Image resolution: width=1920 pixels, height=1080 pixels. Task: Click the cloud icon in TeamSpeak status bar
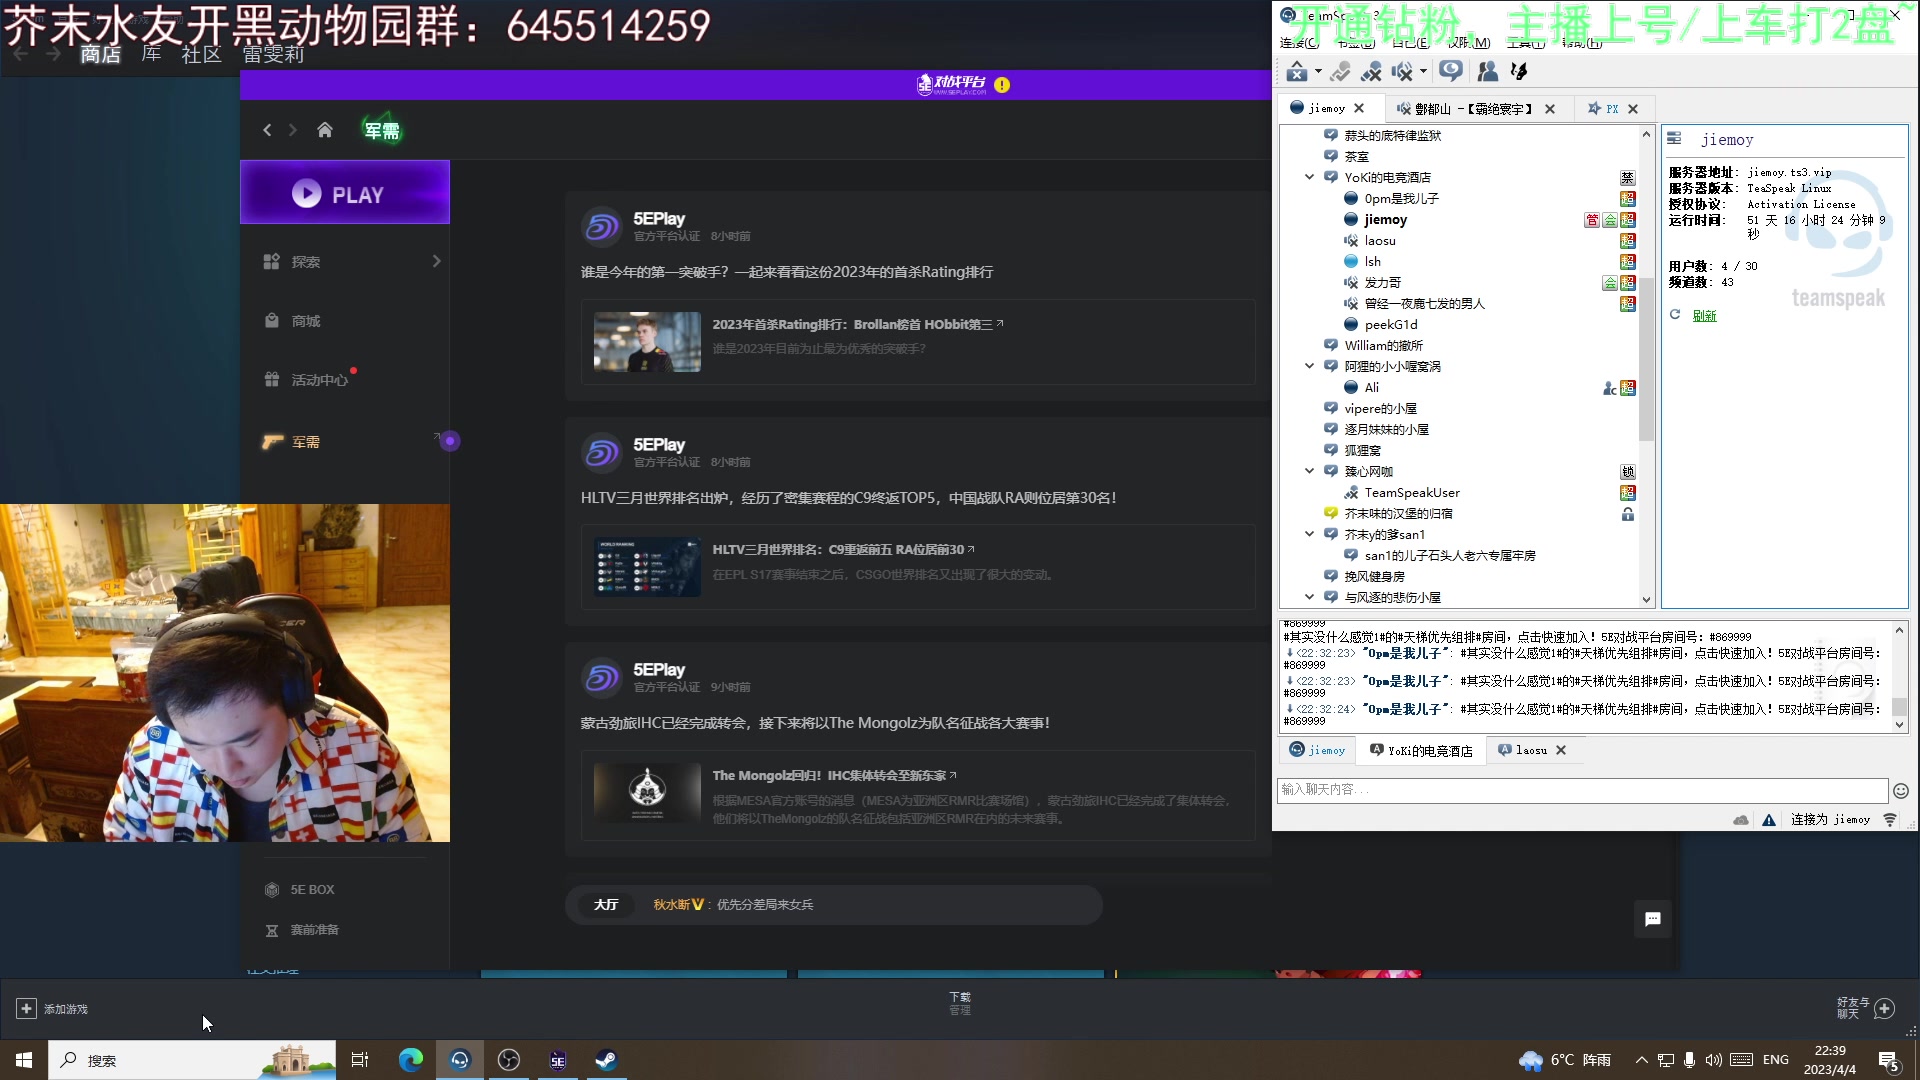tap(1741, 820)
